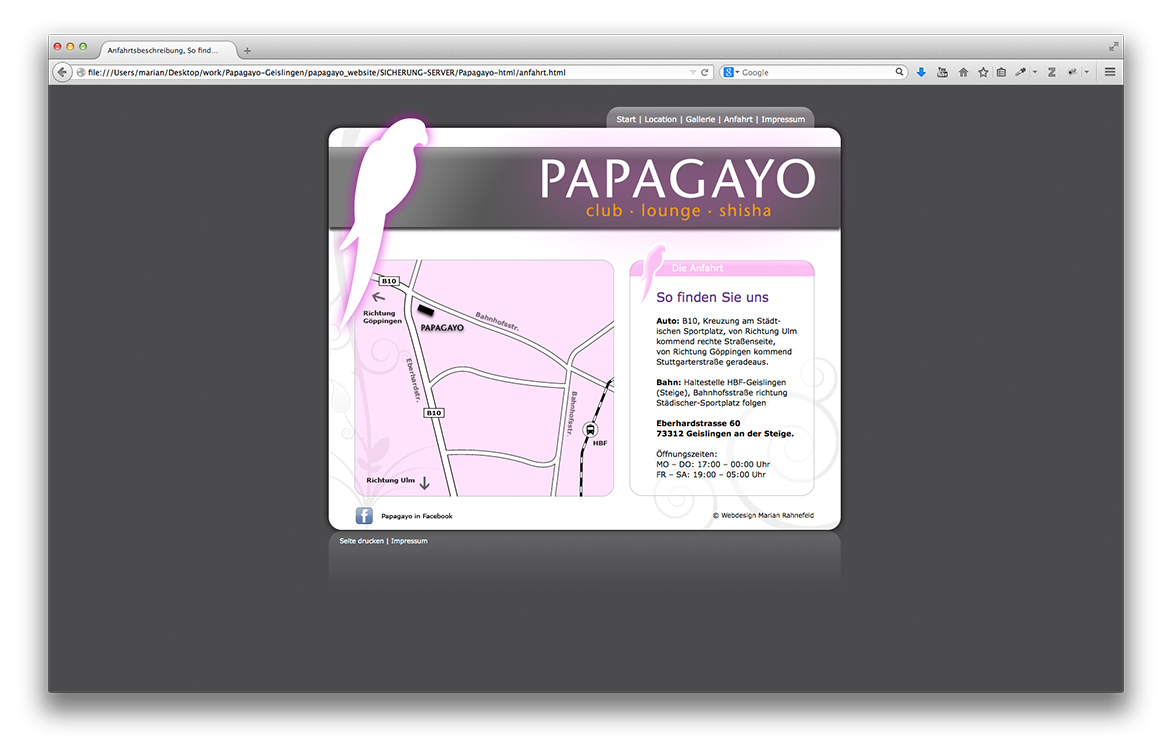The height and width of the screenshot is (750, 1170).
Task: Click the browser back arrow button
Action: tap(62, 72)
